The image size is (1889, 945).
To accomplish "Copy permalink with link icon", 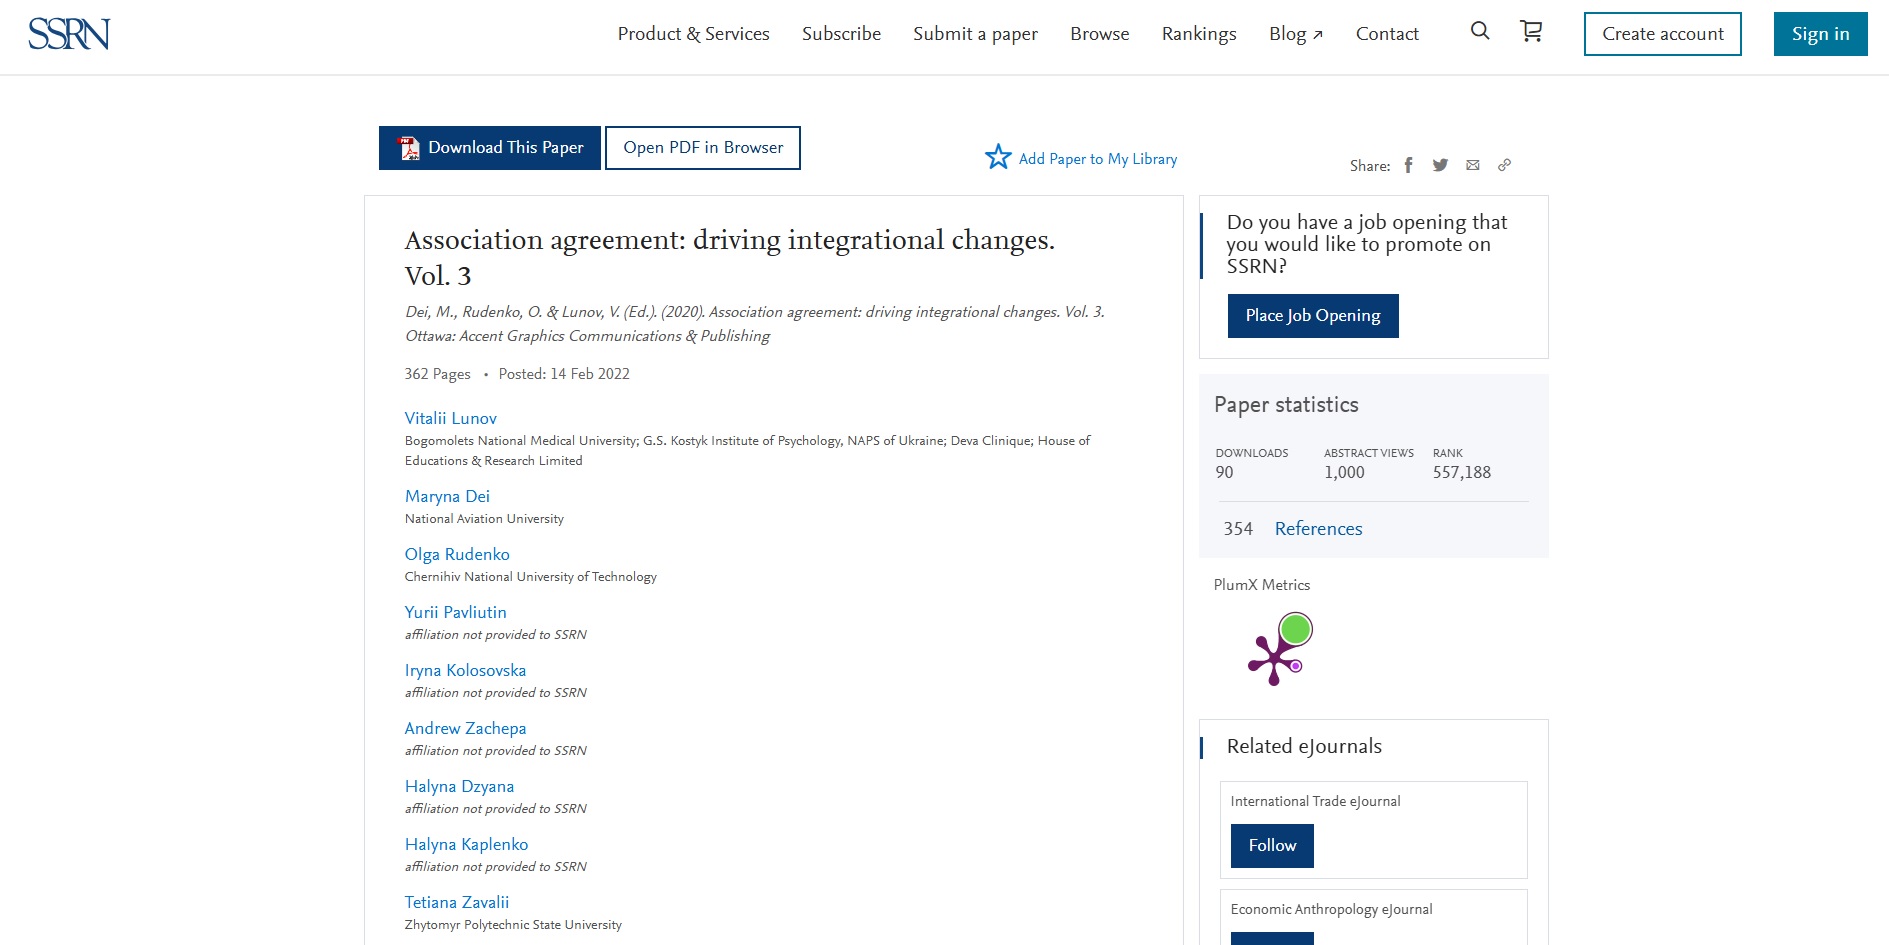I will click(x=1504, y=165).
